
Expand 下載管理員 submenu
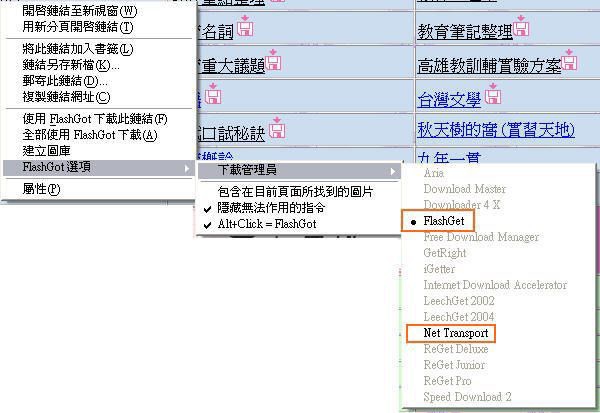[x=299, y=170]
